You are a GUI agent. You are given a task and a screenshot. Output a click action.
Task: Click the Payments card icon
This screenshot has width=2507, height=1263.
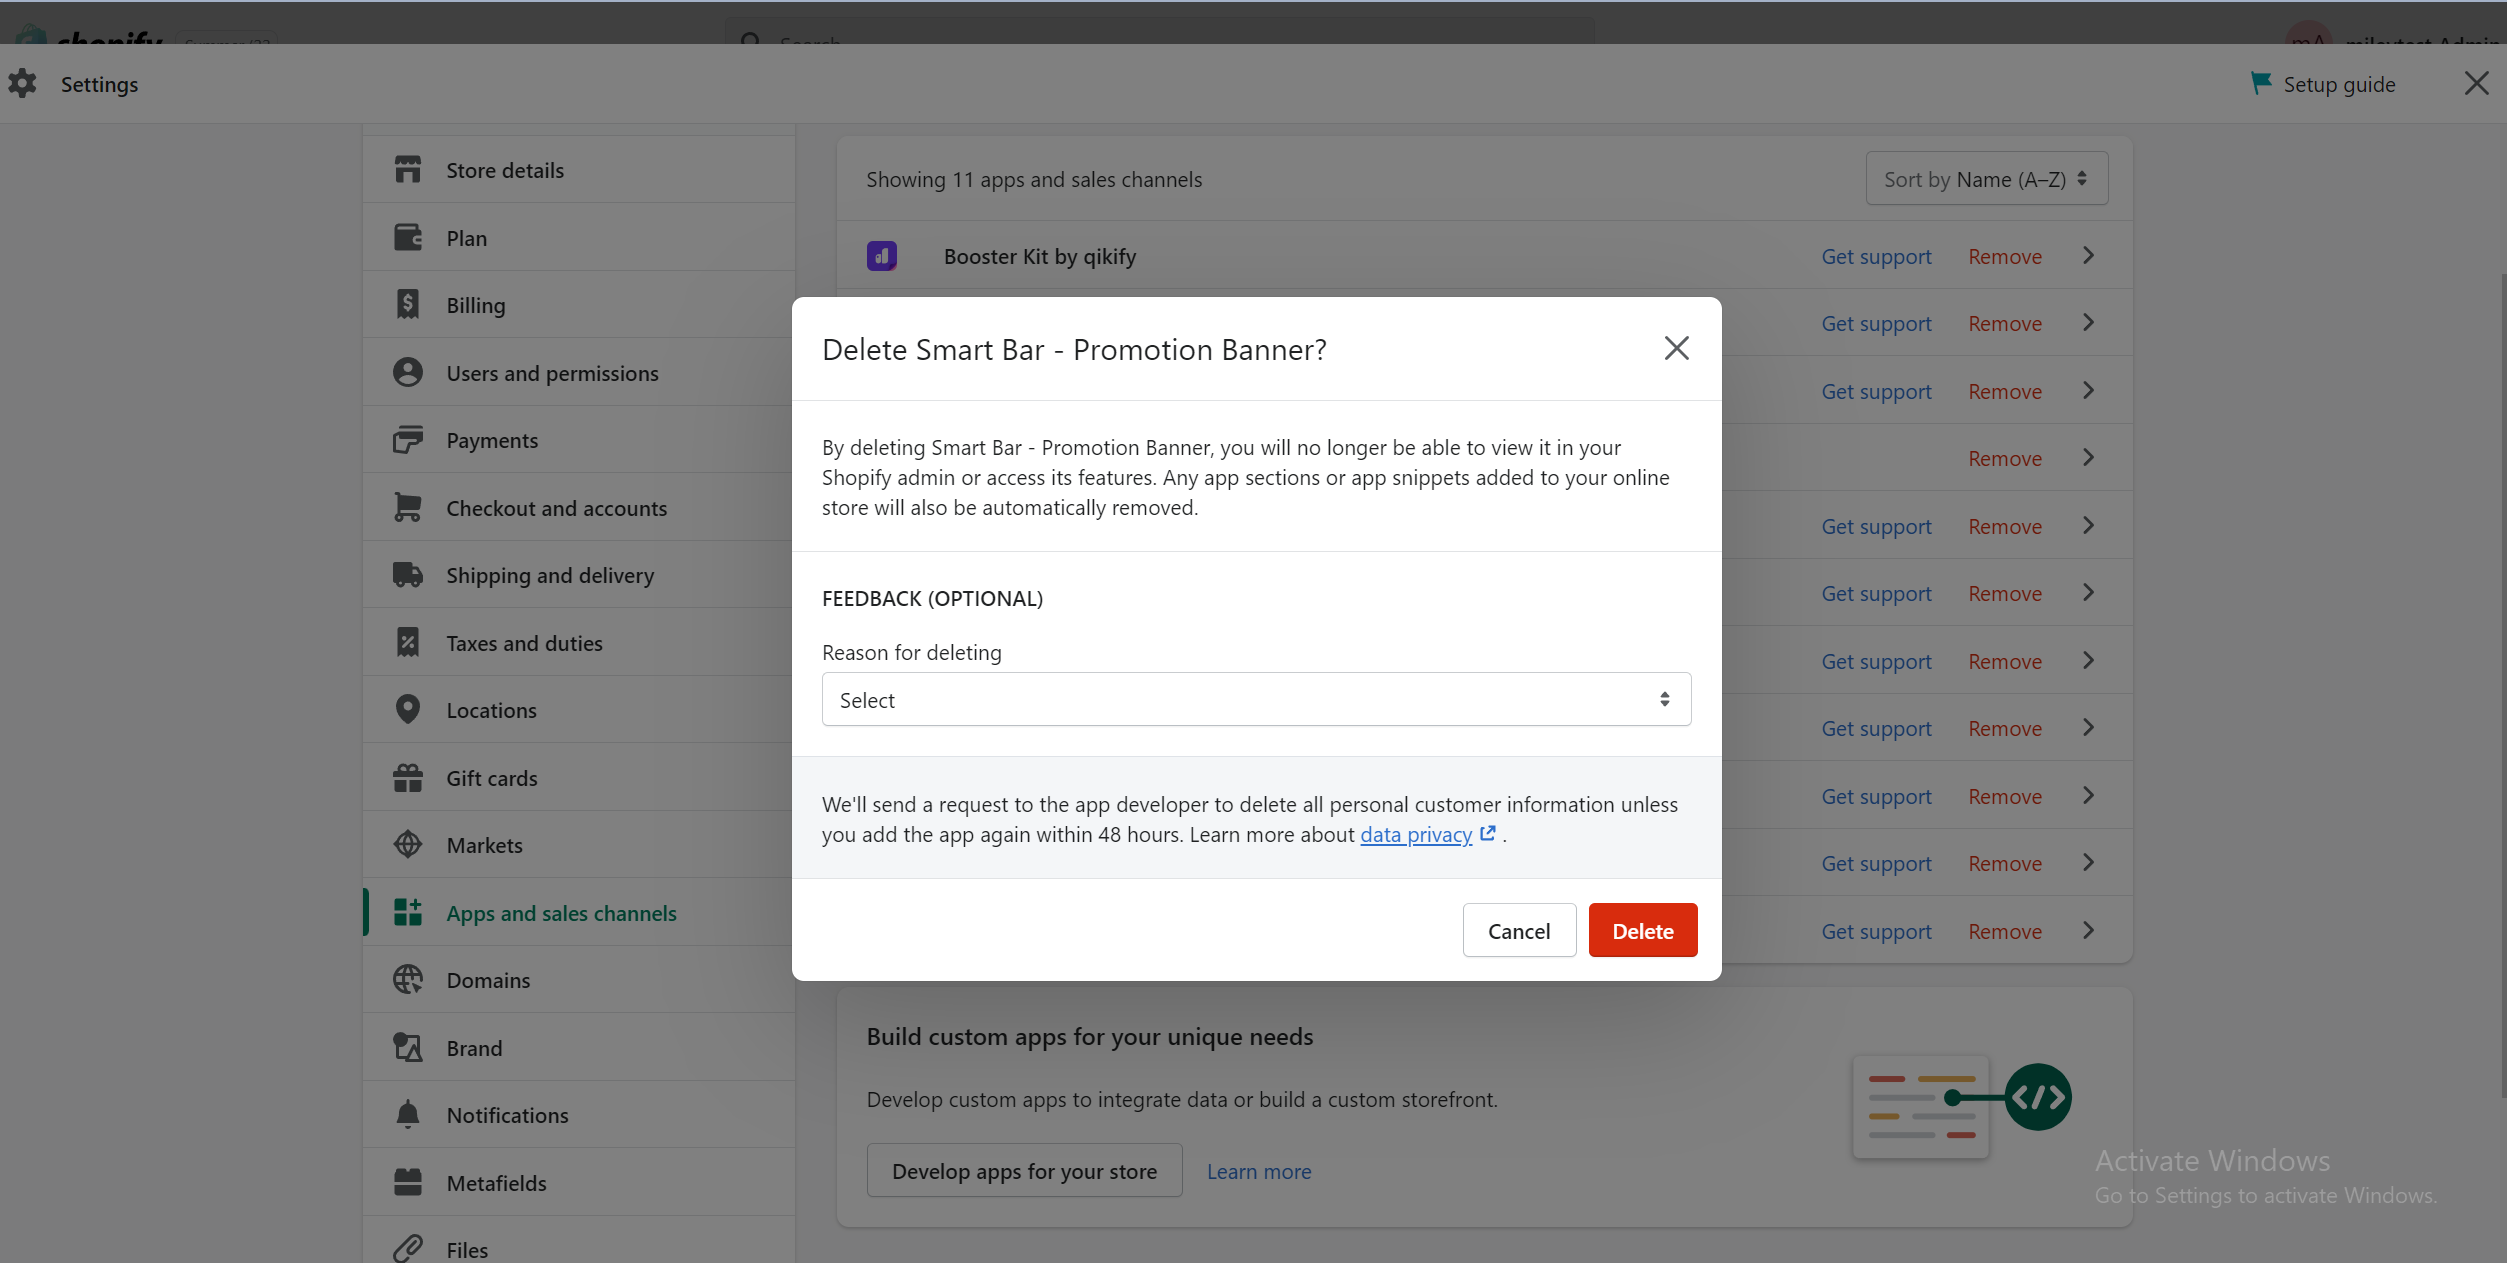[407, 440]
